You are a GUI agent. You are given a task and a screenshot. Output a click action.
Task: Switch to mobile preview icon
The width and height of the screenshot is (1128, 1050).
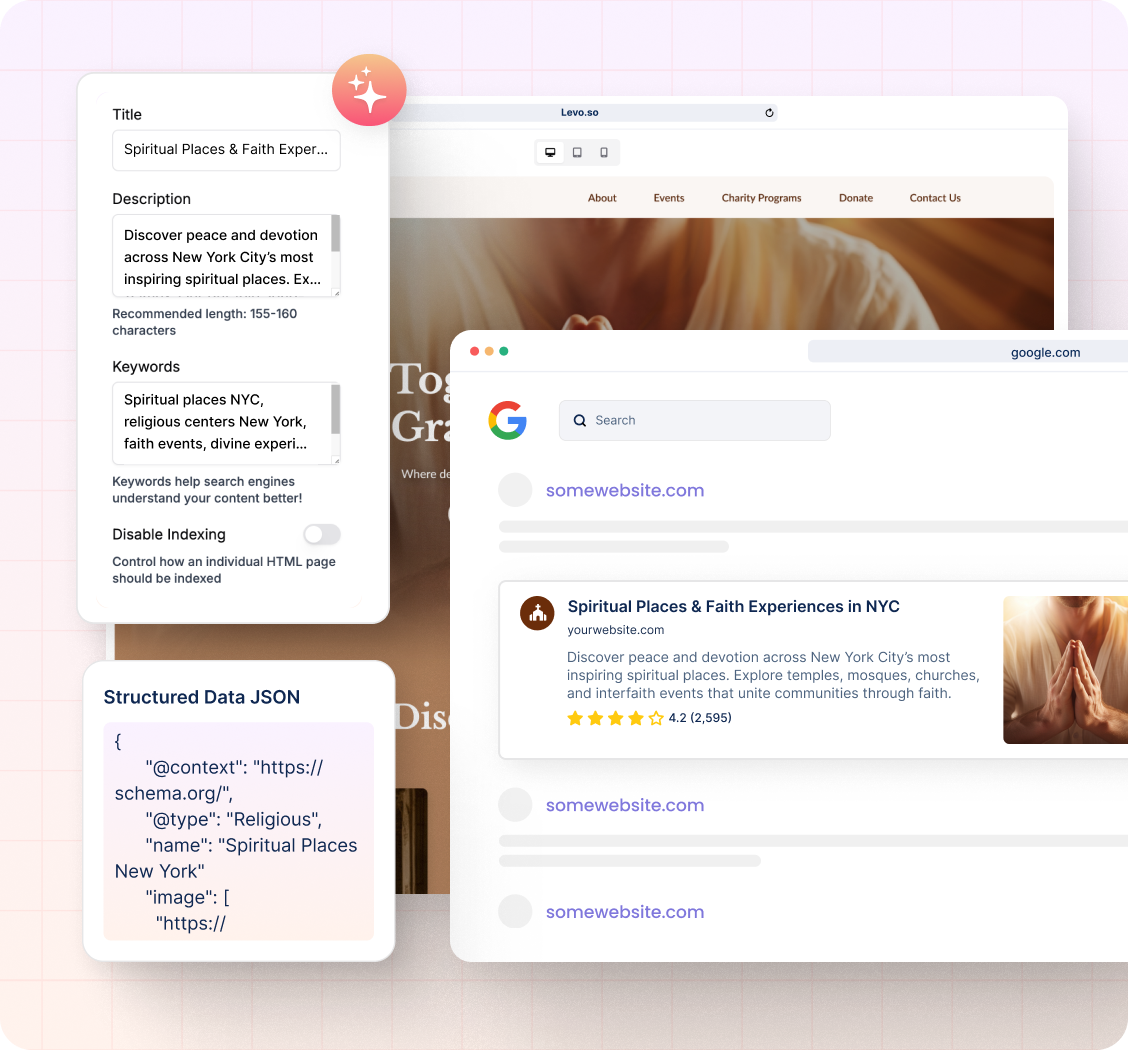point(604,153)
